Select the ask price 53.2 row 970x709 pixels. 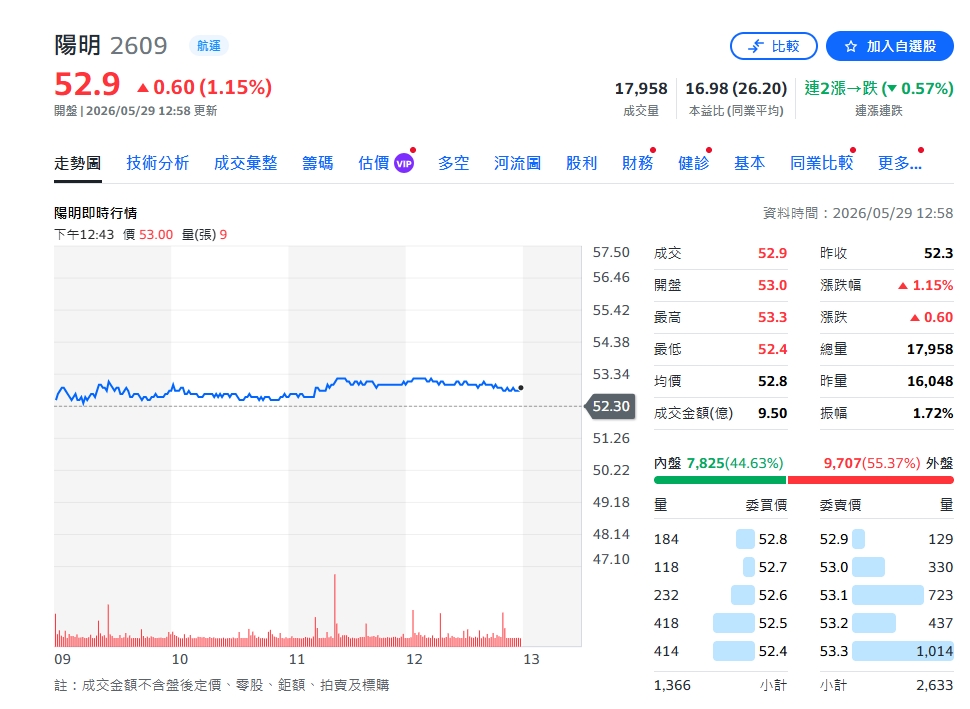pyautogui.click(x=886, y=623)
